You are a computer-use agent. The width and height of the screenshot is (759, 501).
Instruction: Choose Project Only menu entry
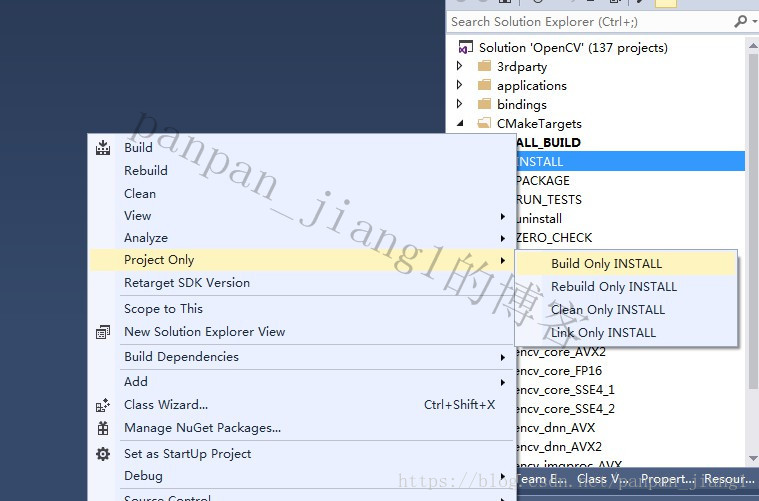click(300, 260)
